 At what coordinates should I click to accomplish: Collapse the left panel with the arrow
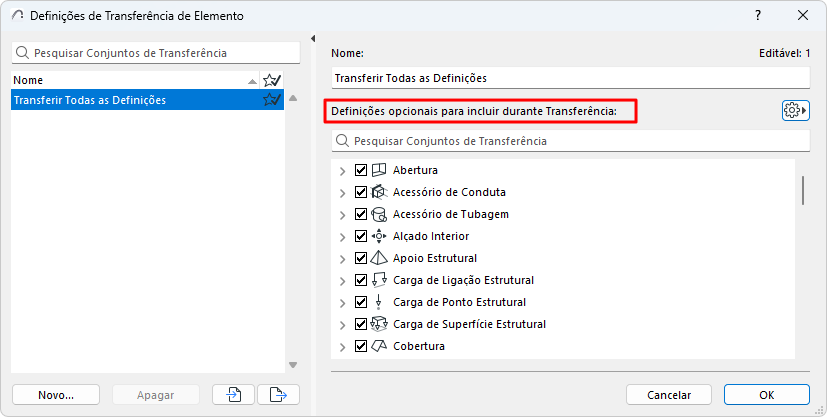click(314, 39)
